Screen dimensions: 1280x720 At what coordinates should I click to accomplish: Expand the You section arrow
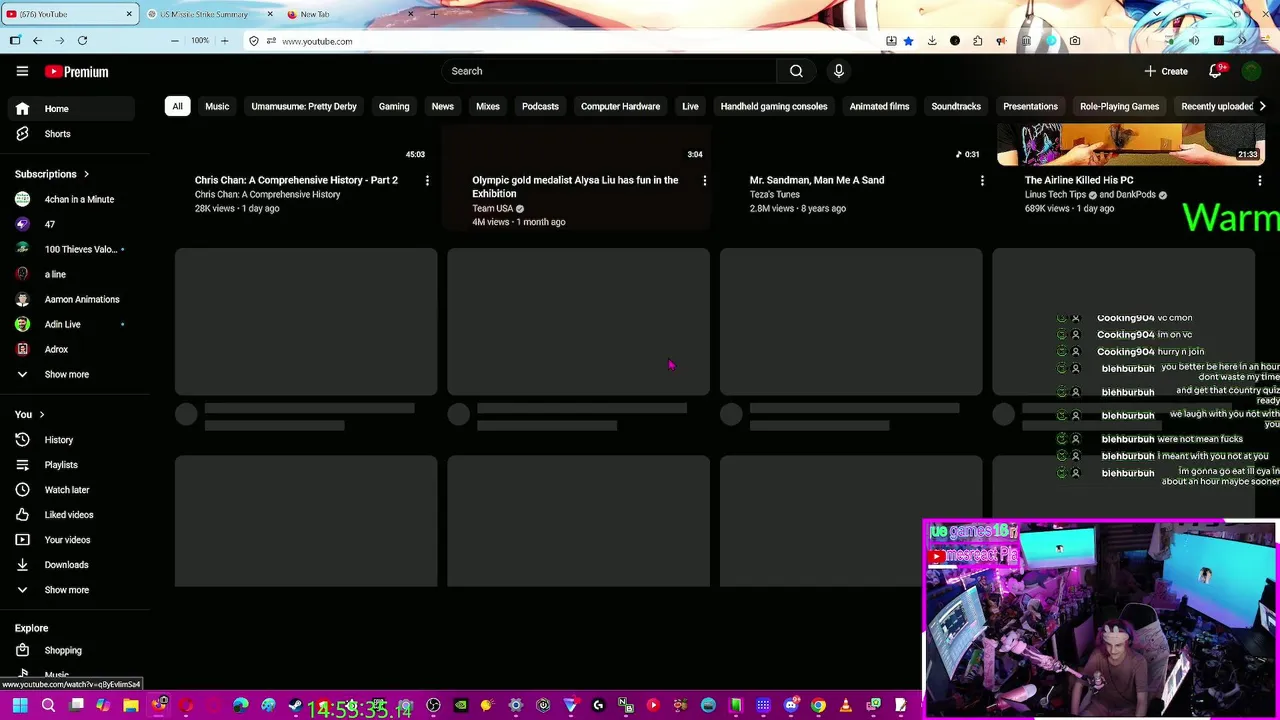[x=42, y=414]
